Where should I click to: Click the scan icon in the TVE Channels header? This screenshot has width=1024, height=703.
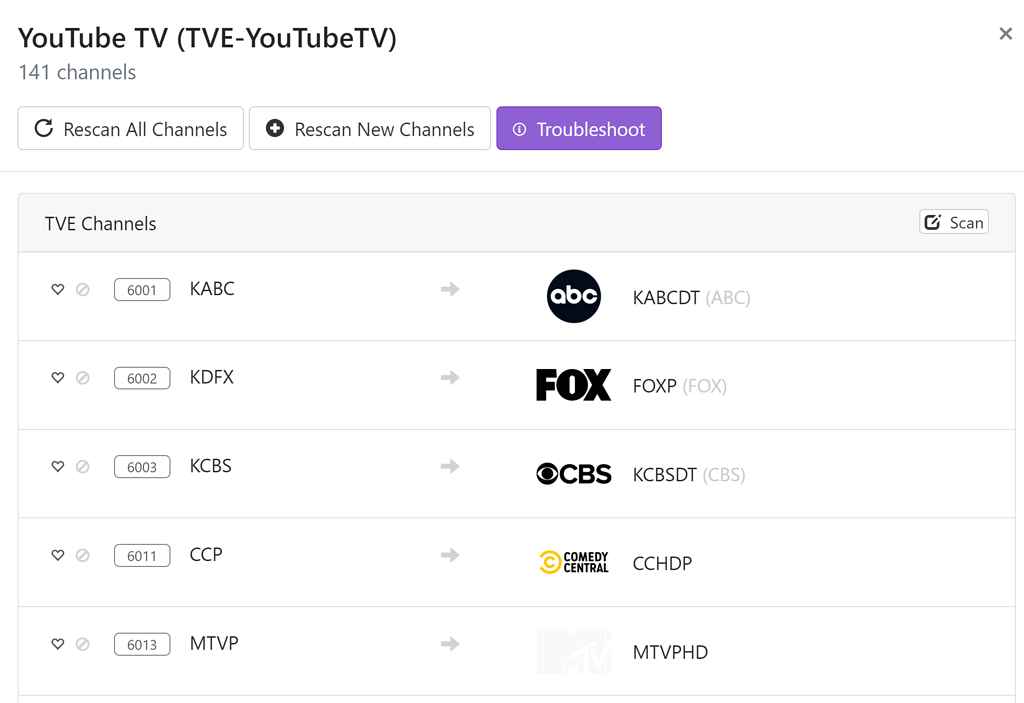(934, 221)
